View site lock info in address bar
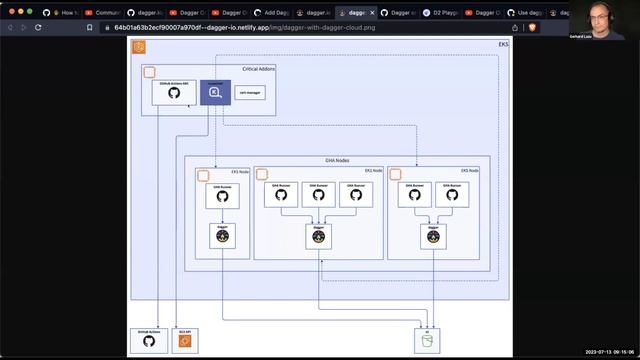Viewport: 640px width, 360px height. point(107,28)
